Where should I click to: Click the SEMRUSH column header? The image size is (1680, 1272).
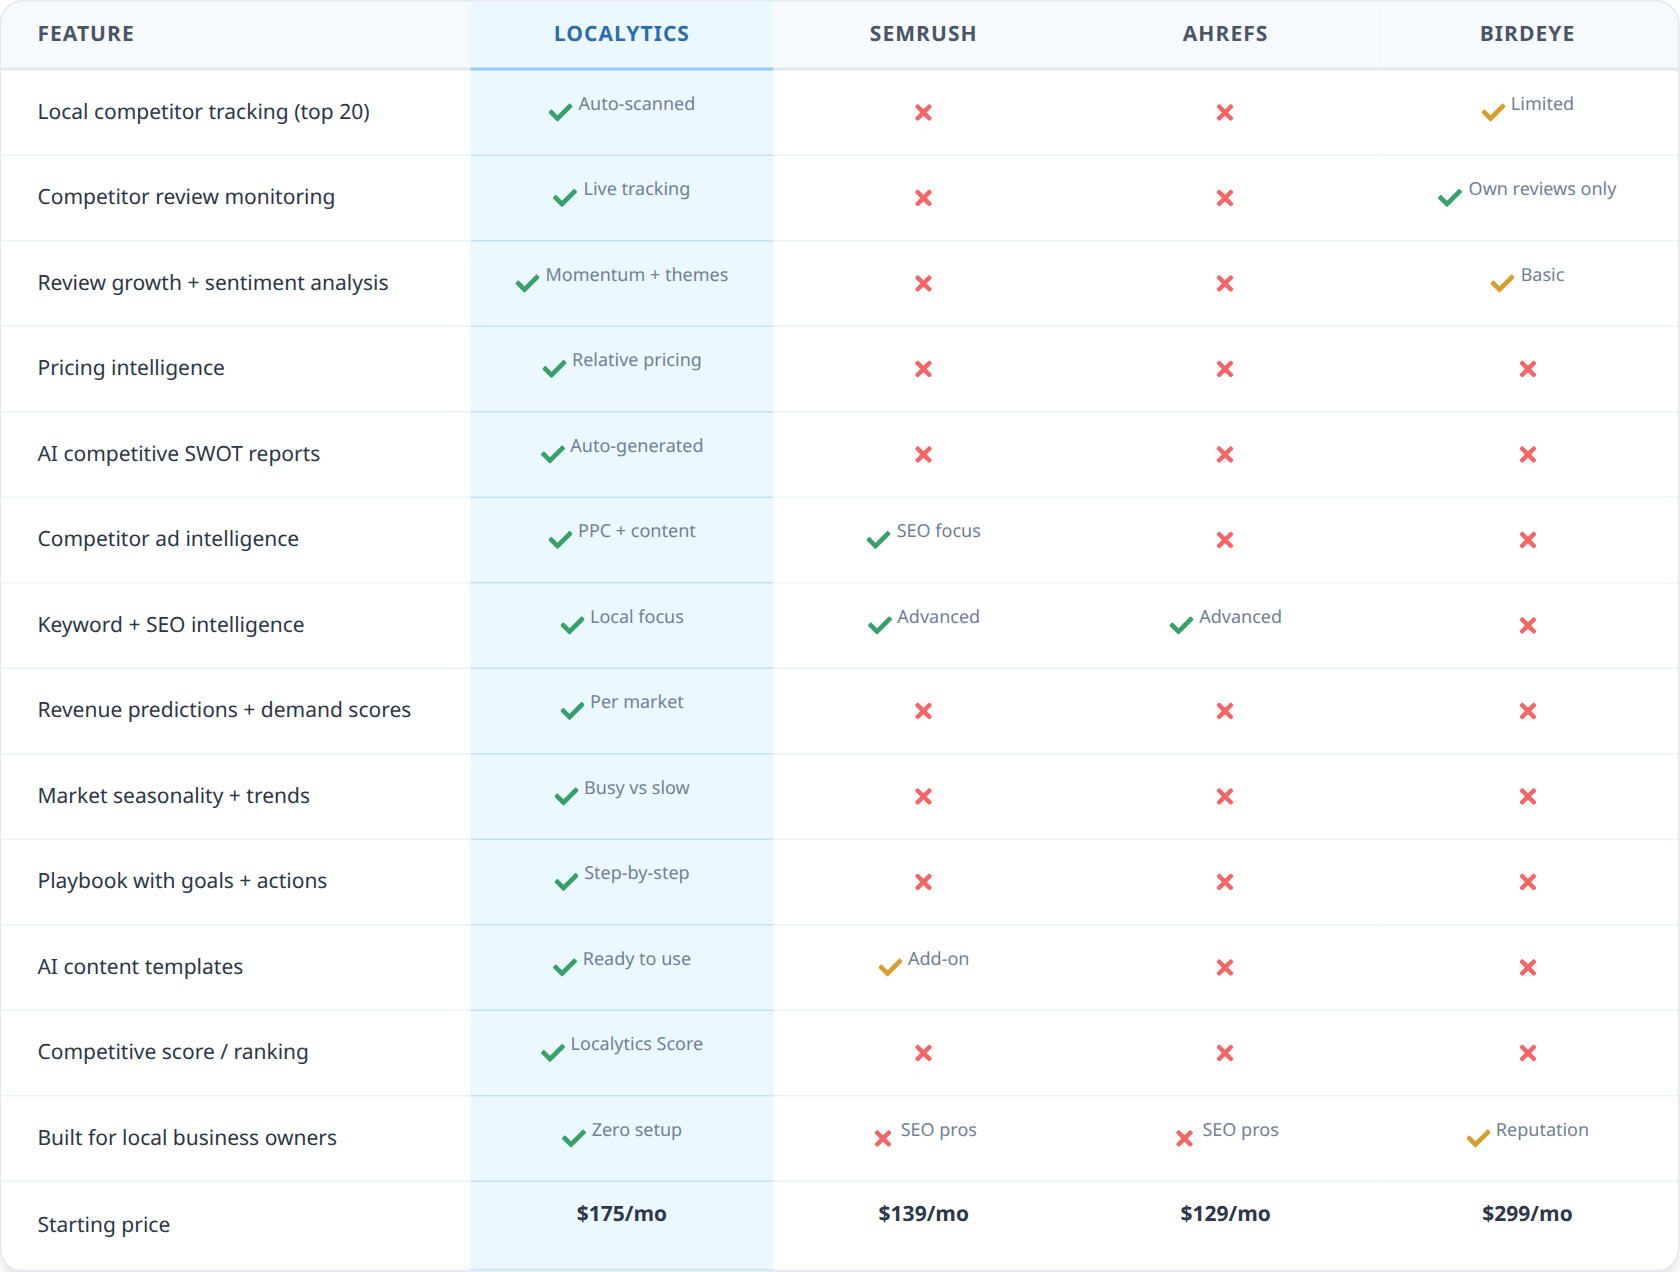923,34
